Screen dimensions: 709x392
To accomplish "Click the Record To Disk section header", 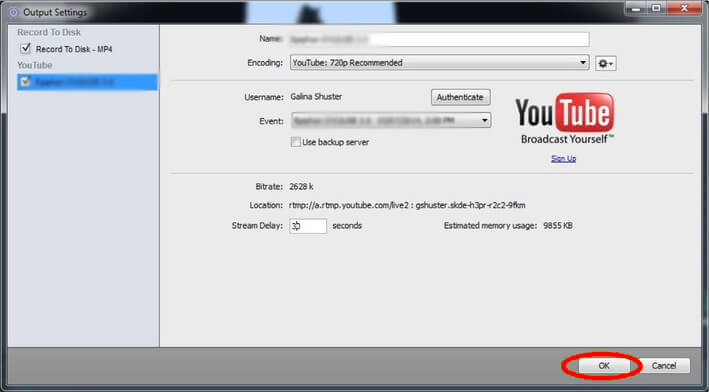I will pos(49,33).
